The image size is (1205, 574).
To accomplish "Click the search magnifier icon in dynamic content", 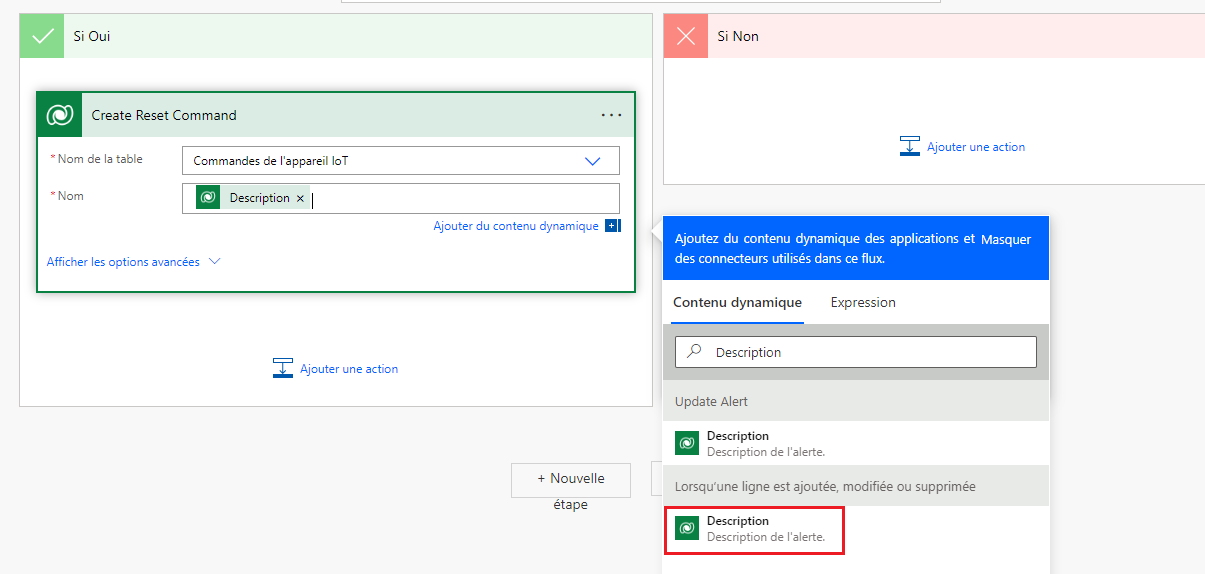I will [x=694, y=352].
